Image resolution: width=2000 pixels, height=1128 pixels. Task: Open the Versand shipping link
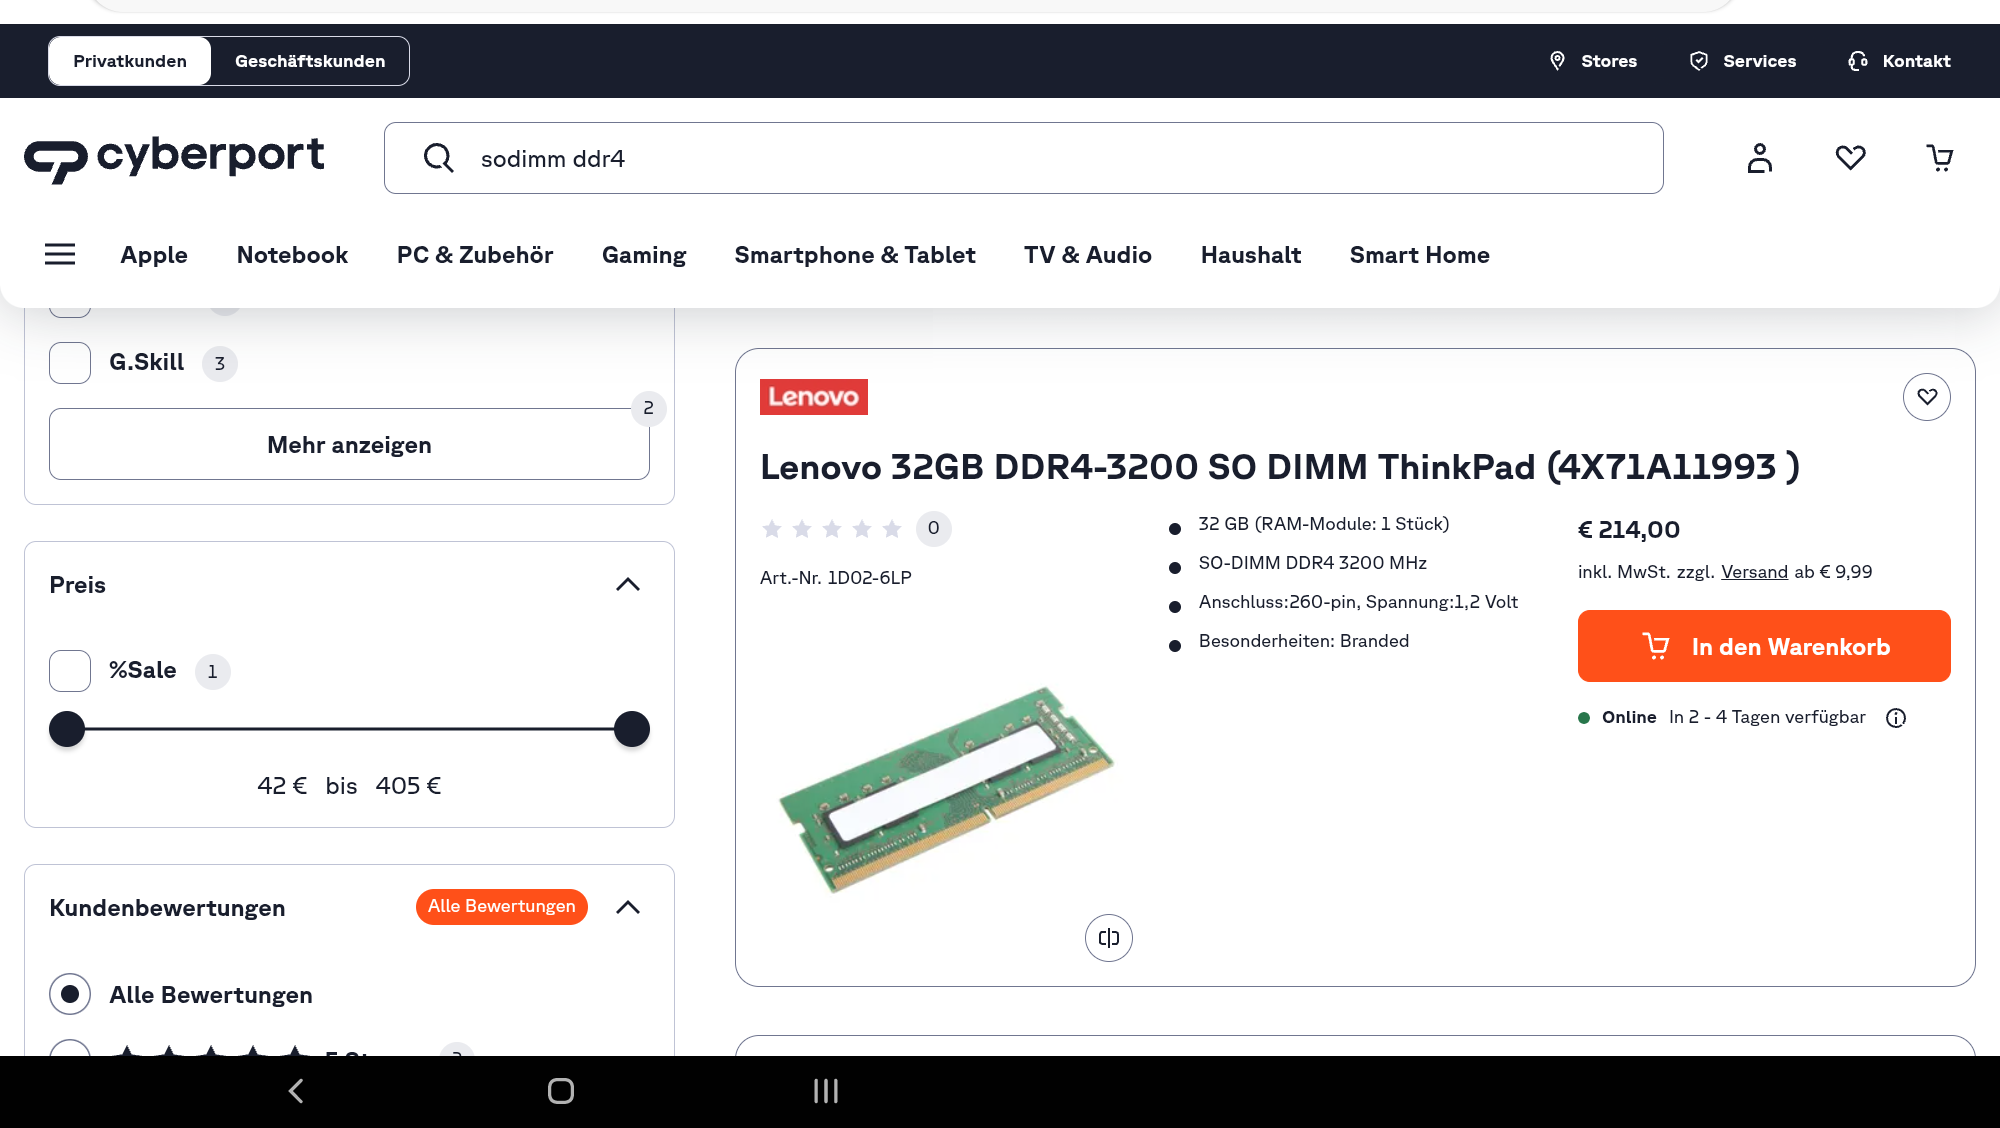(x=1754, y=572)
